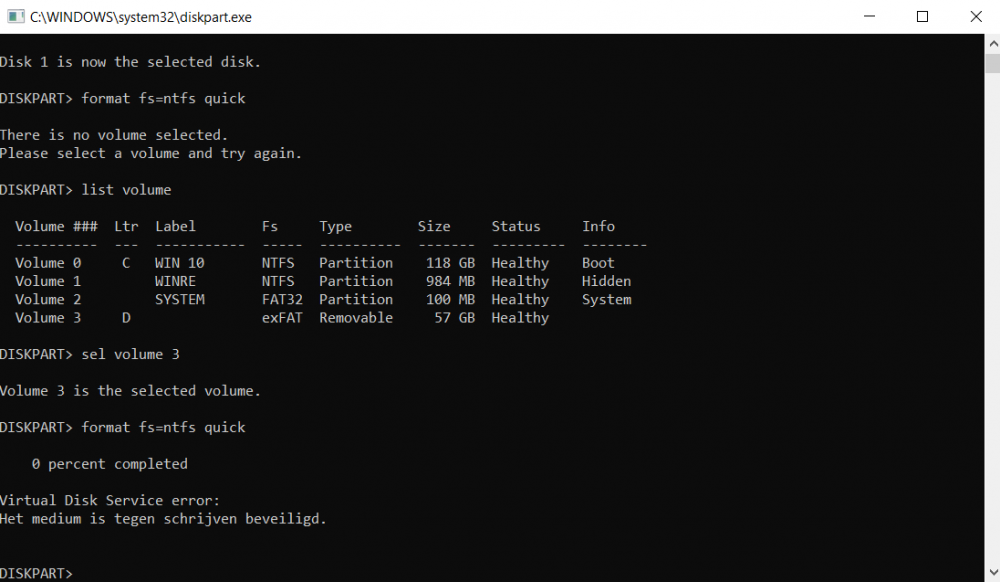The height and width of the screenshot is (582, 1000).
Task: Click the scrollbar up arrow
Action: [991, 42]
